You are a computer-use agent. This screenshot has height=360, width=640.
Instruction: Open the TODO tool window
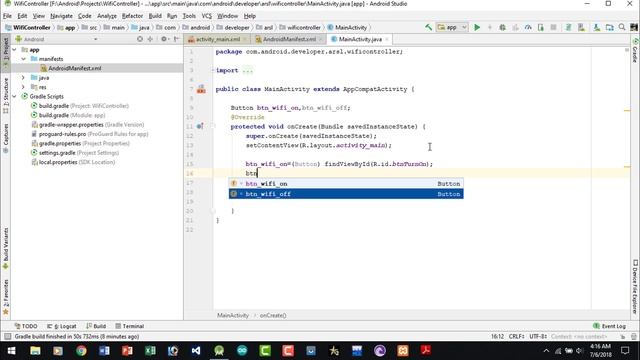(x=26, y=326)
